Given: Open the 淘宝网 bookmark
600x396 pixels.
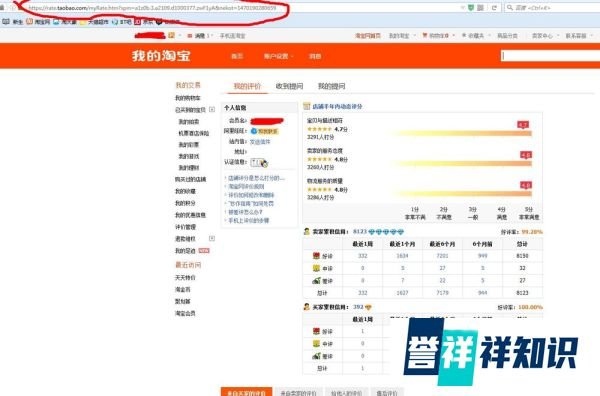Looking at the screenshot, I should coord(38,22).
